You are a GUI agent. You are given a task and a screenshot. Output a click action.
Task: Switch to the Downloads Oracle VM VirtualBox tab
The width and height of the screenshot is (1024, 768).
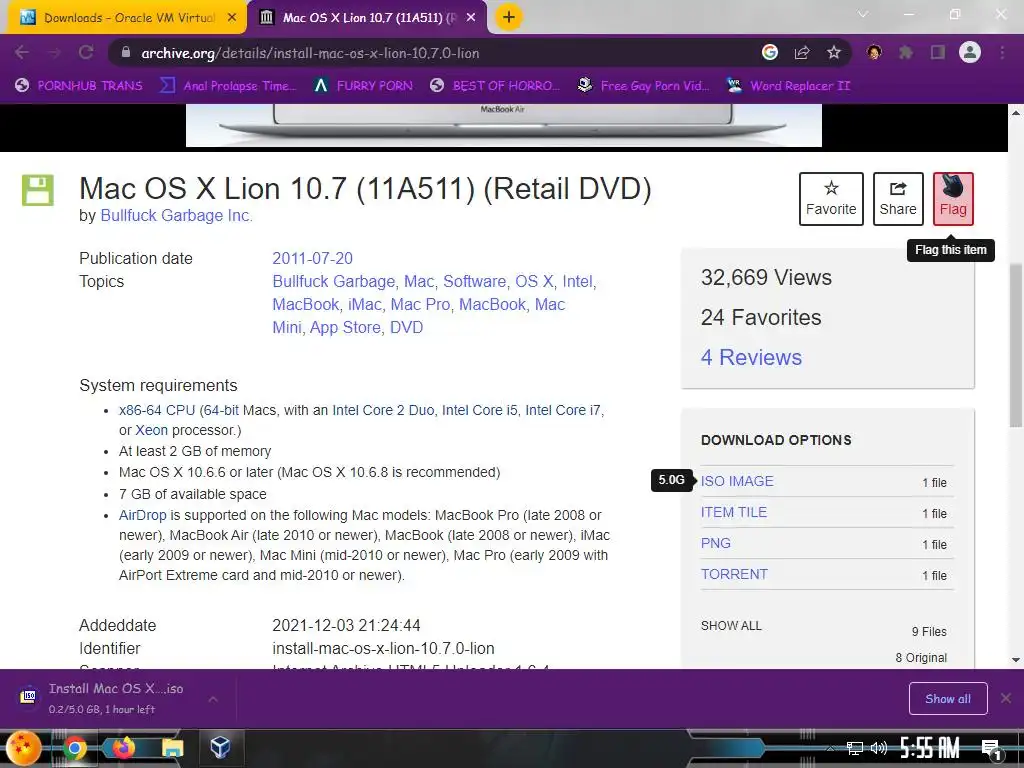point(127,18)
